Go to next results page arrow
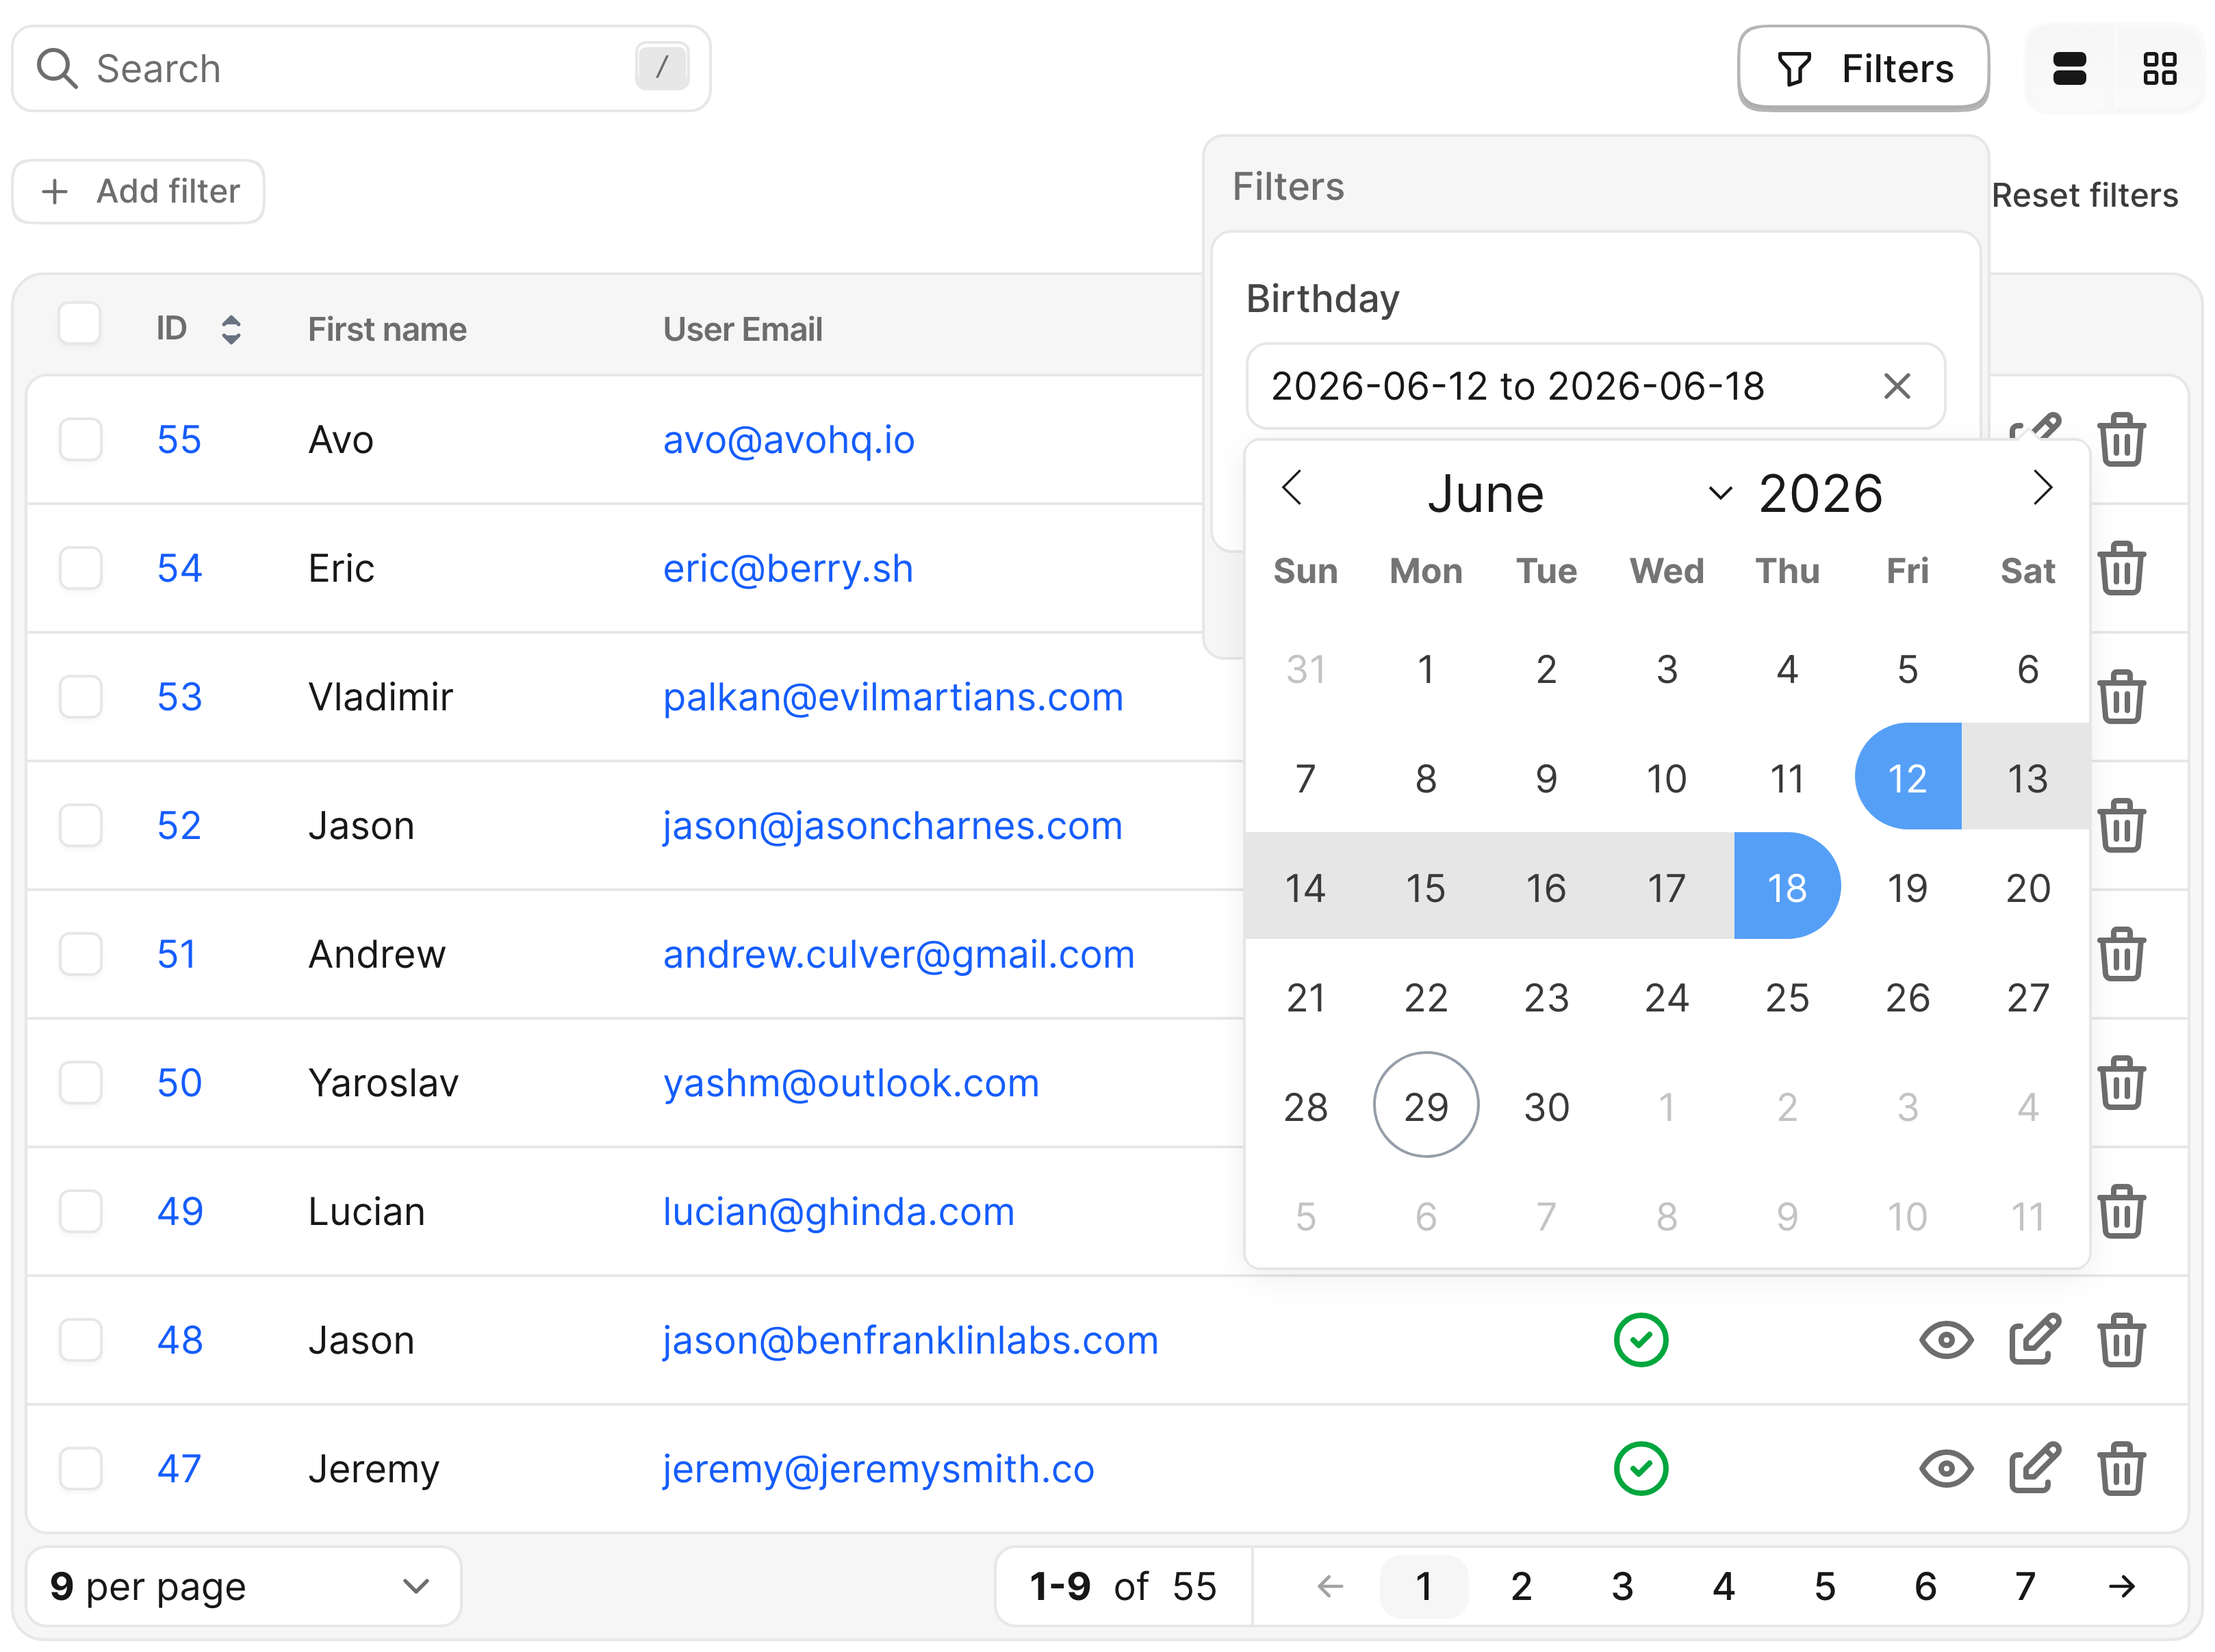This screenshot has height=1652, width=2215. [2122, 1586]
